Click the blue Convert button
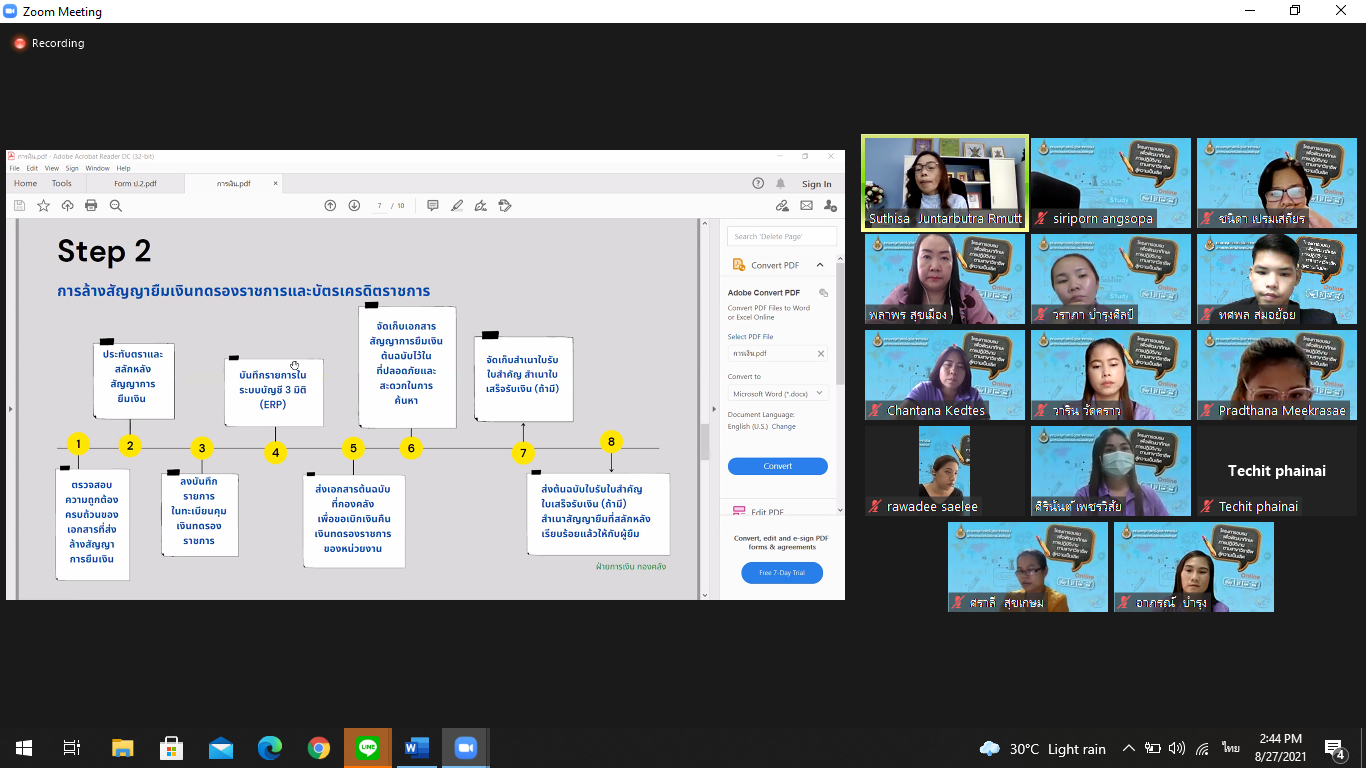Image resolution: width=1366 pixels, height=768 pixels. pyautogui.click(x=777, y=466)
